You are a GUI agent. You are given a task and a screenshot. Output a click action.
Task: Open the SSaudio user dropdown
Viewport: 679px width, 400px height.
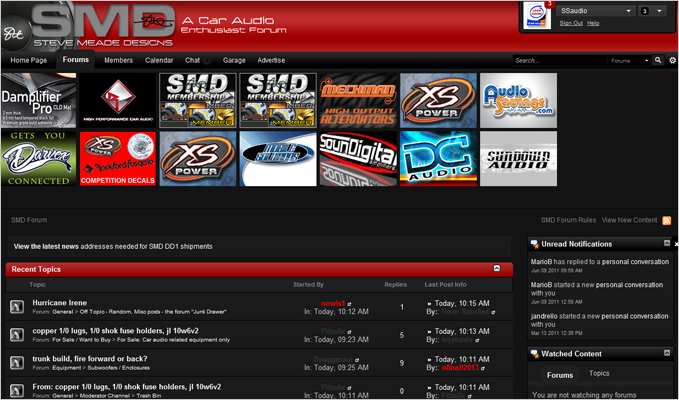click(x=596, y=11)
